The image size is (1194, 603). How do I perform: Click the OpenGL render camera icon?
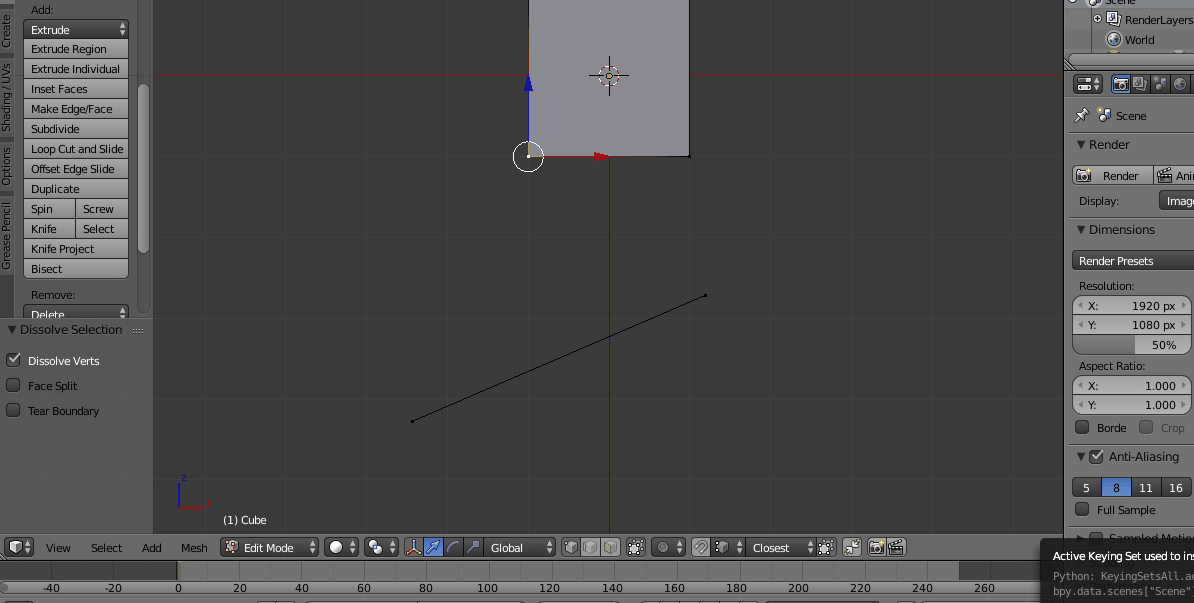click(x=877, y=547)
